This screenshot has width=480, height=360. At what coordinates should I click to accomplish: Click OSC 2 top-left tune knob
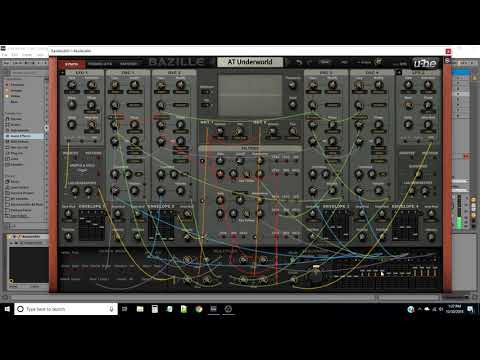(x=161, y=85)
